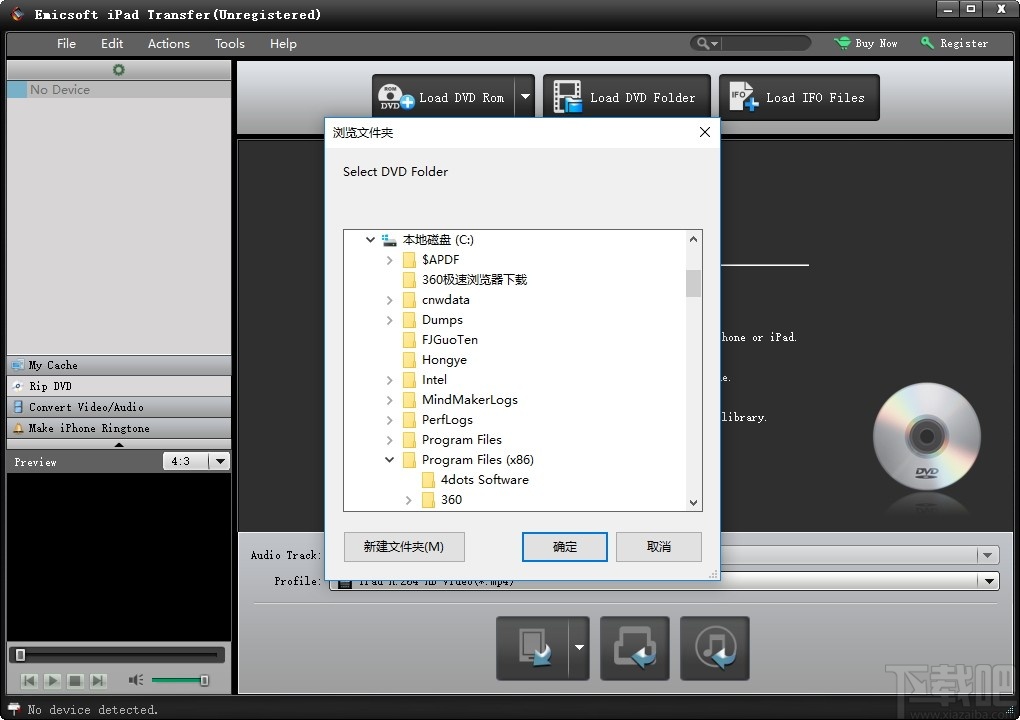The height and width of the screenshot is (720, 1020).
Task: Click the Register key icon
Action: point(928,43)
